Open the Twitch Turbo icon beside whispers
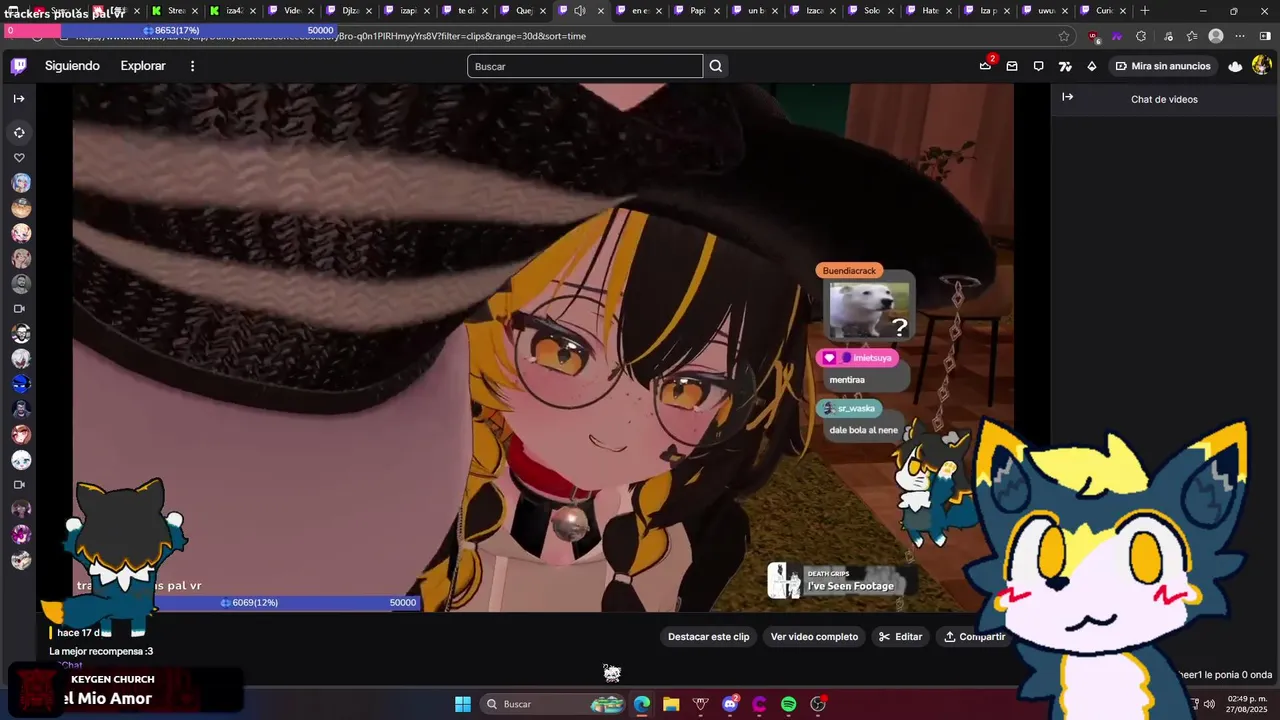The width and height of the screenshot is (1280, 720). pos(1065,66)
